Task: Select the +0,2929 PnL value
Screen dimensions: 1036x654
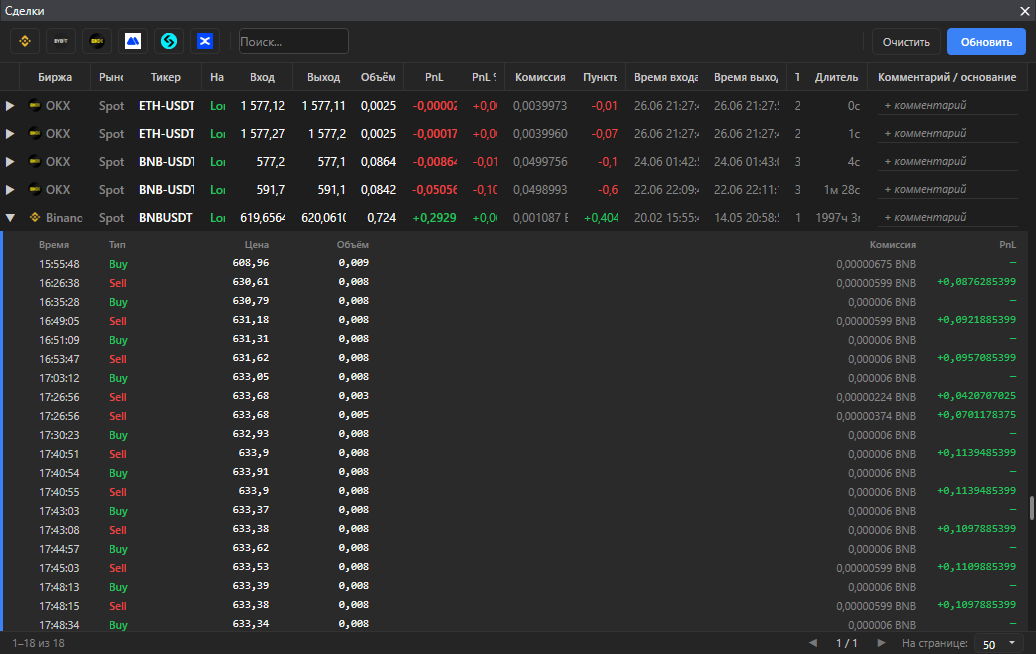Action: (434, 217)
